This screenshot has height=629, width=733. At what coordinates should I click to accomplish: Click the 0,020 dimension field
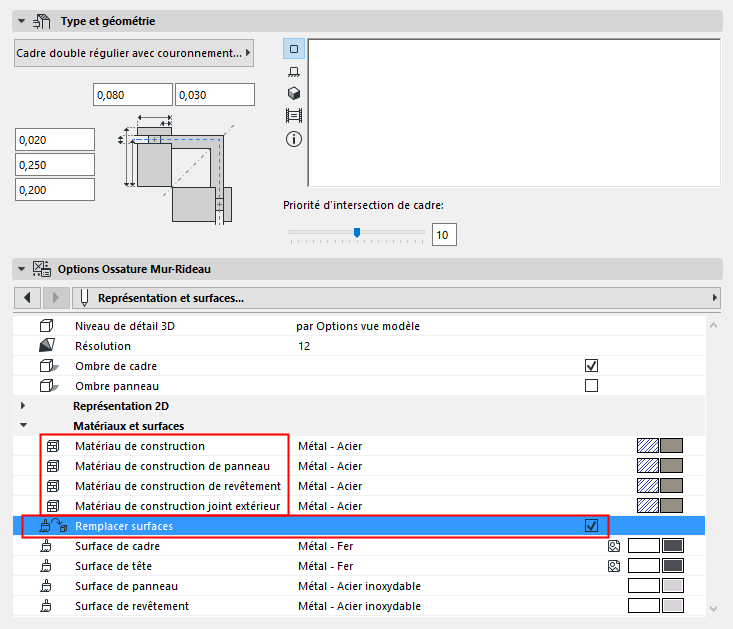coord(55,140)
